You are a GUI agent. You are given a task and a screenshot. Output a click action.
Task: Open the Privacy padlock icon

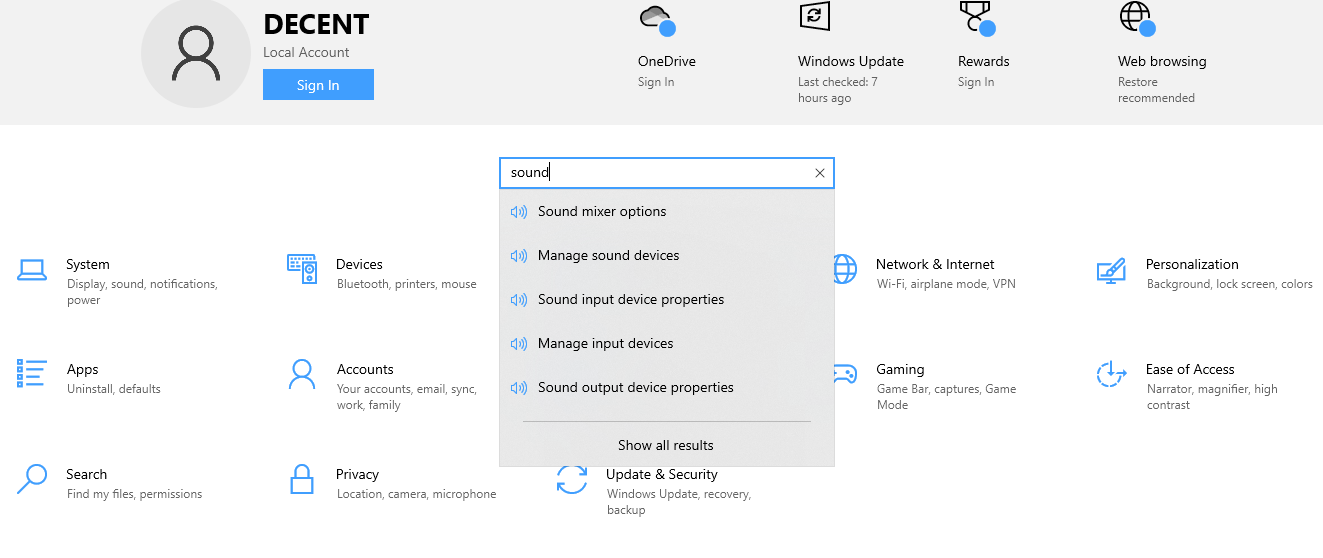tap(302, 479)
